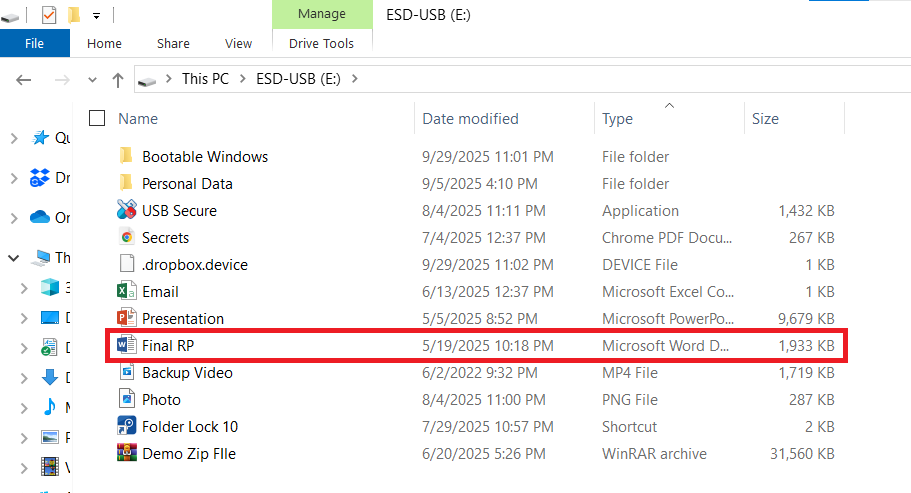Open the 3D Objects cube icon in sidebar

50,287
